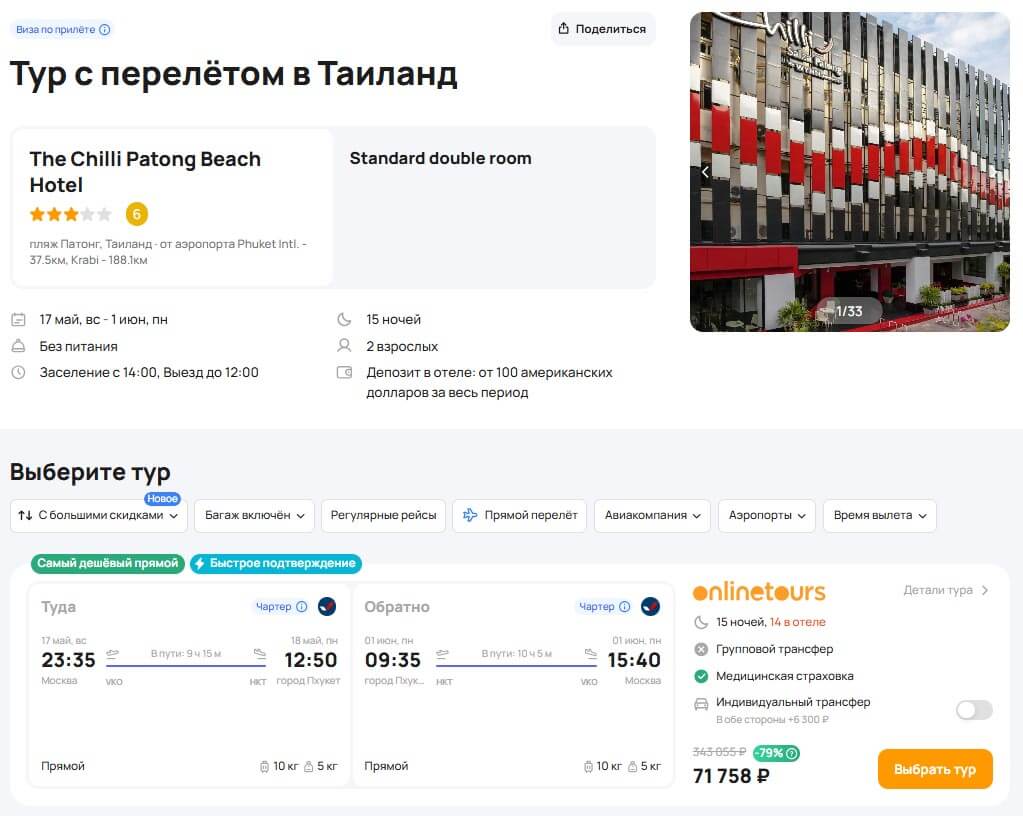Viewport: 1023px width, 816px height.
Task: Click the moon icon next to 15 ночей
Action: point(344,320)
